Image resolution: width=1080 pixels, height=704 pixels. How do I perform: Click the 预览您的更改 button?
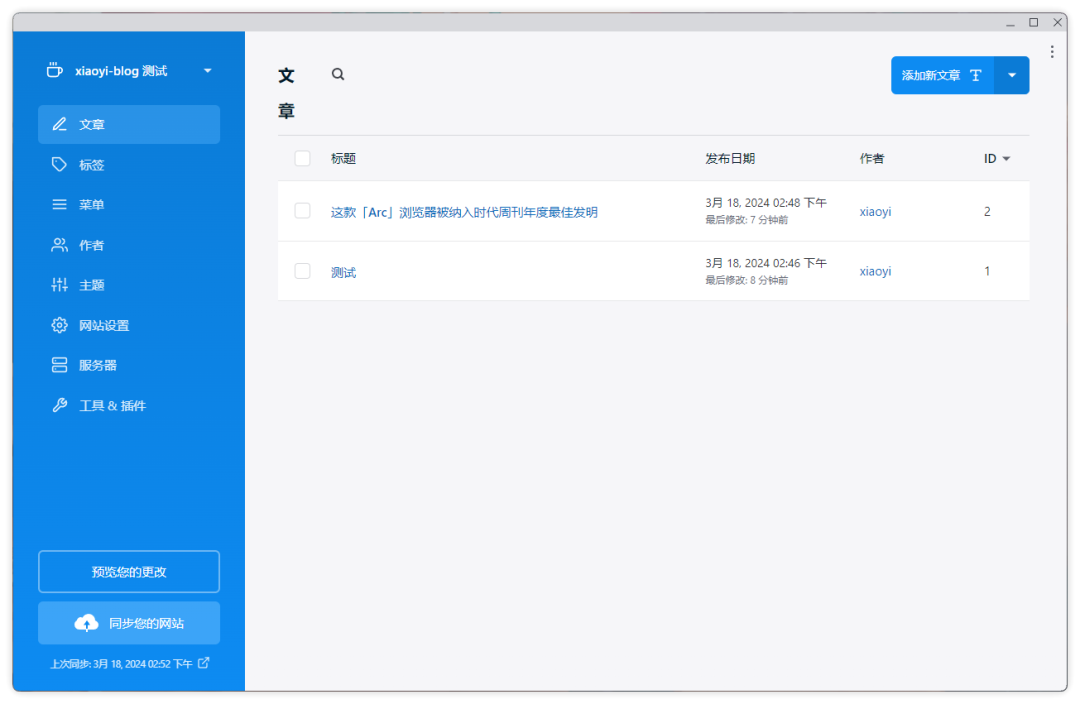128,571
